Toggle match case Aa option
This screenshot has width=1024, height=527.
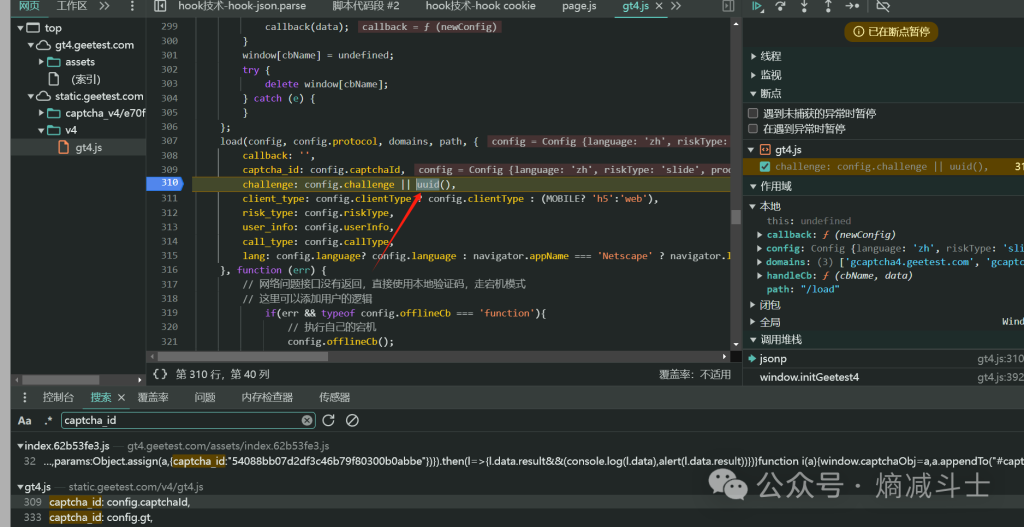pyautogui.click(x=25, y=421)
